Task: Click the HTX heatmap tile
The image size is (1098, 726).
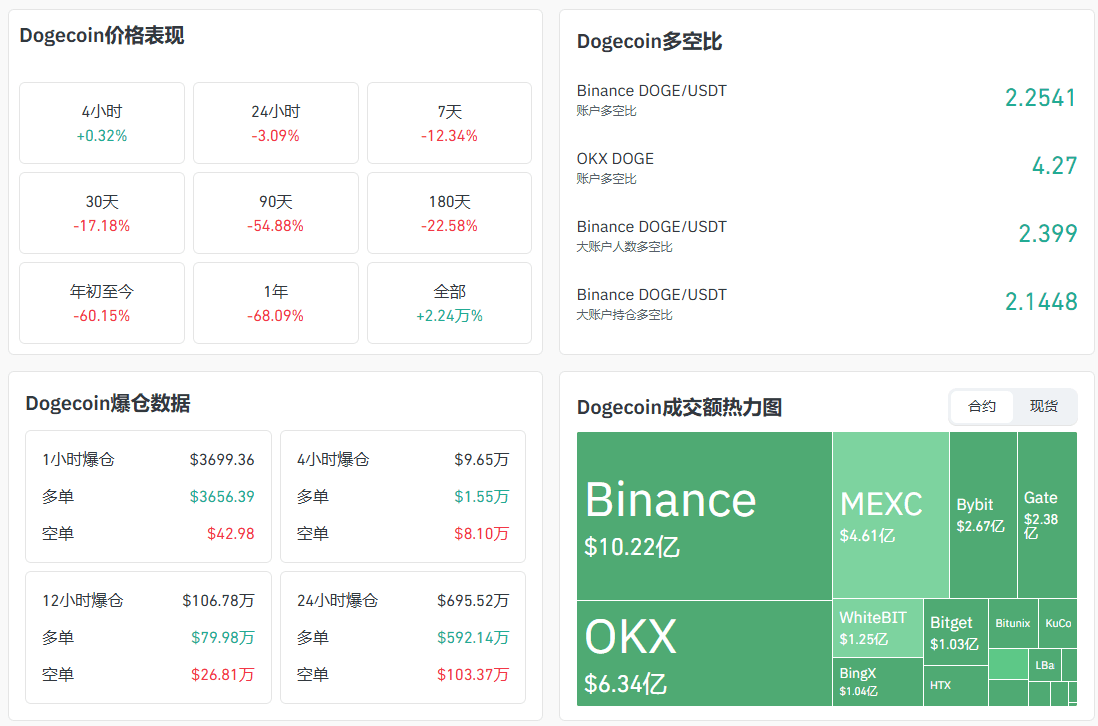Action: point(956,685)
